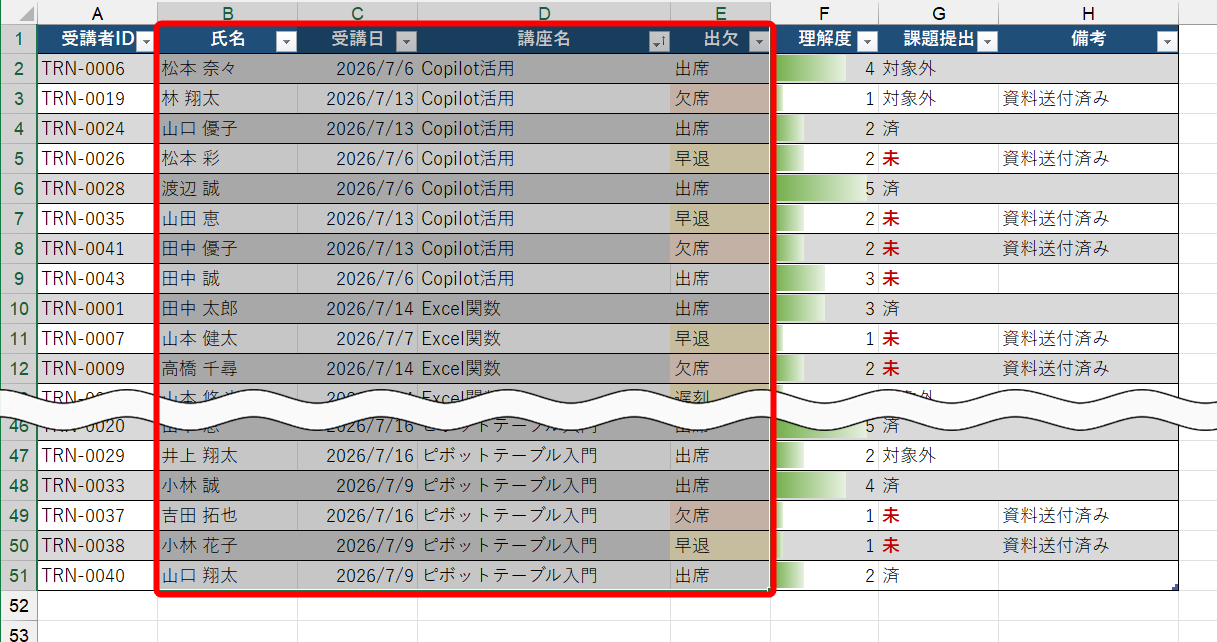The image size is (1217, 642).
Task: Open the 理解度 filter dropdown
Action: click(x=867, y=41)
